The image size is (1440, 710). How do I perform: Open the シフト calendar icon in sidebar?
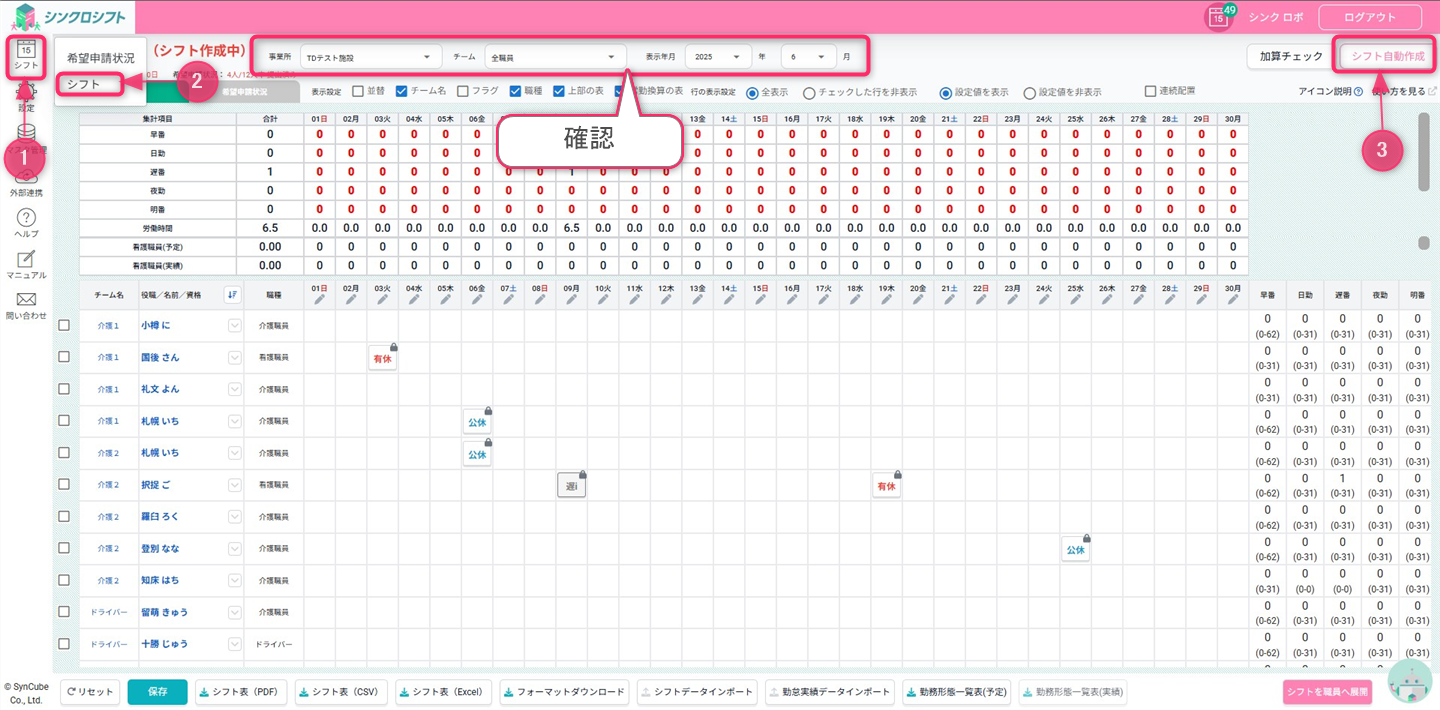point(27,54)
